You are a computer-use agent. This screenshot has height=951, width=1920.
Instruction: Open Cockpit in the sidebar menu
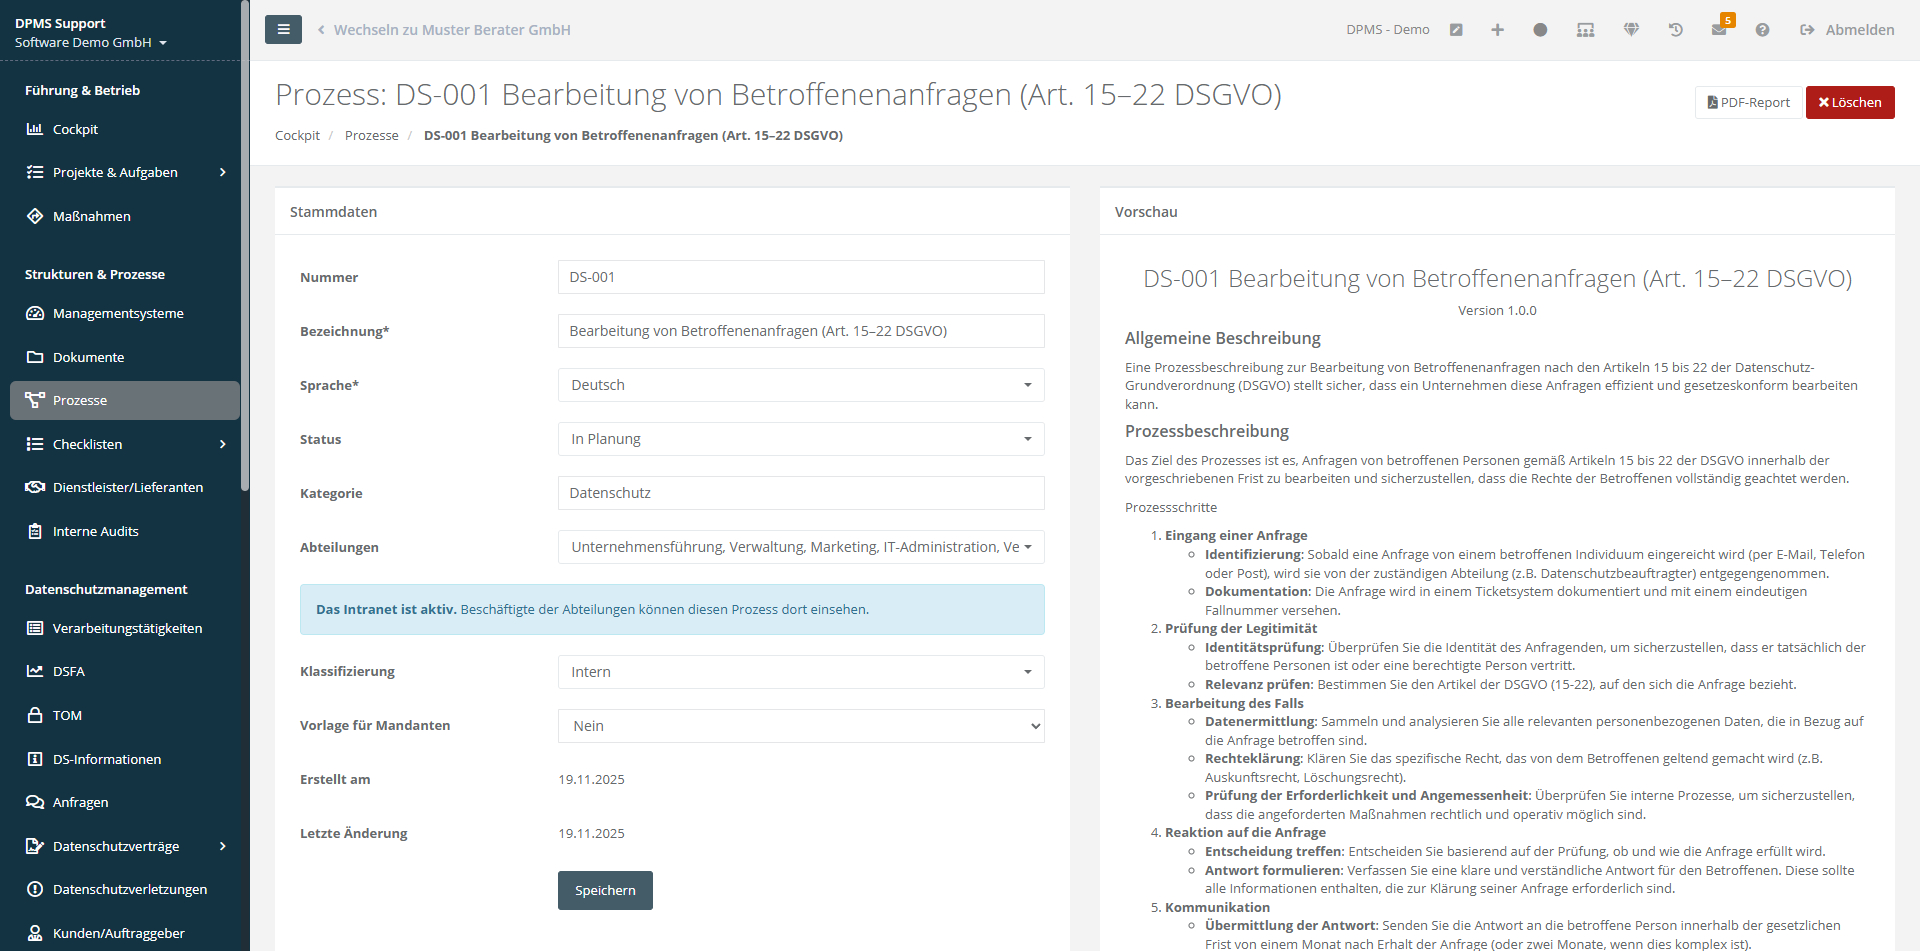point(75,129)
